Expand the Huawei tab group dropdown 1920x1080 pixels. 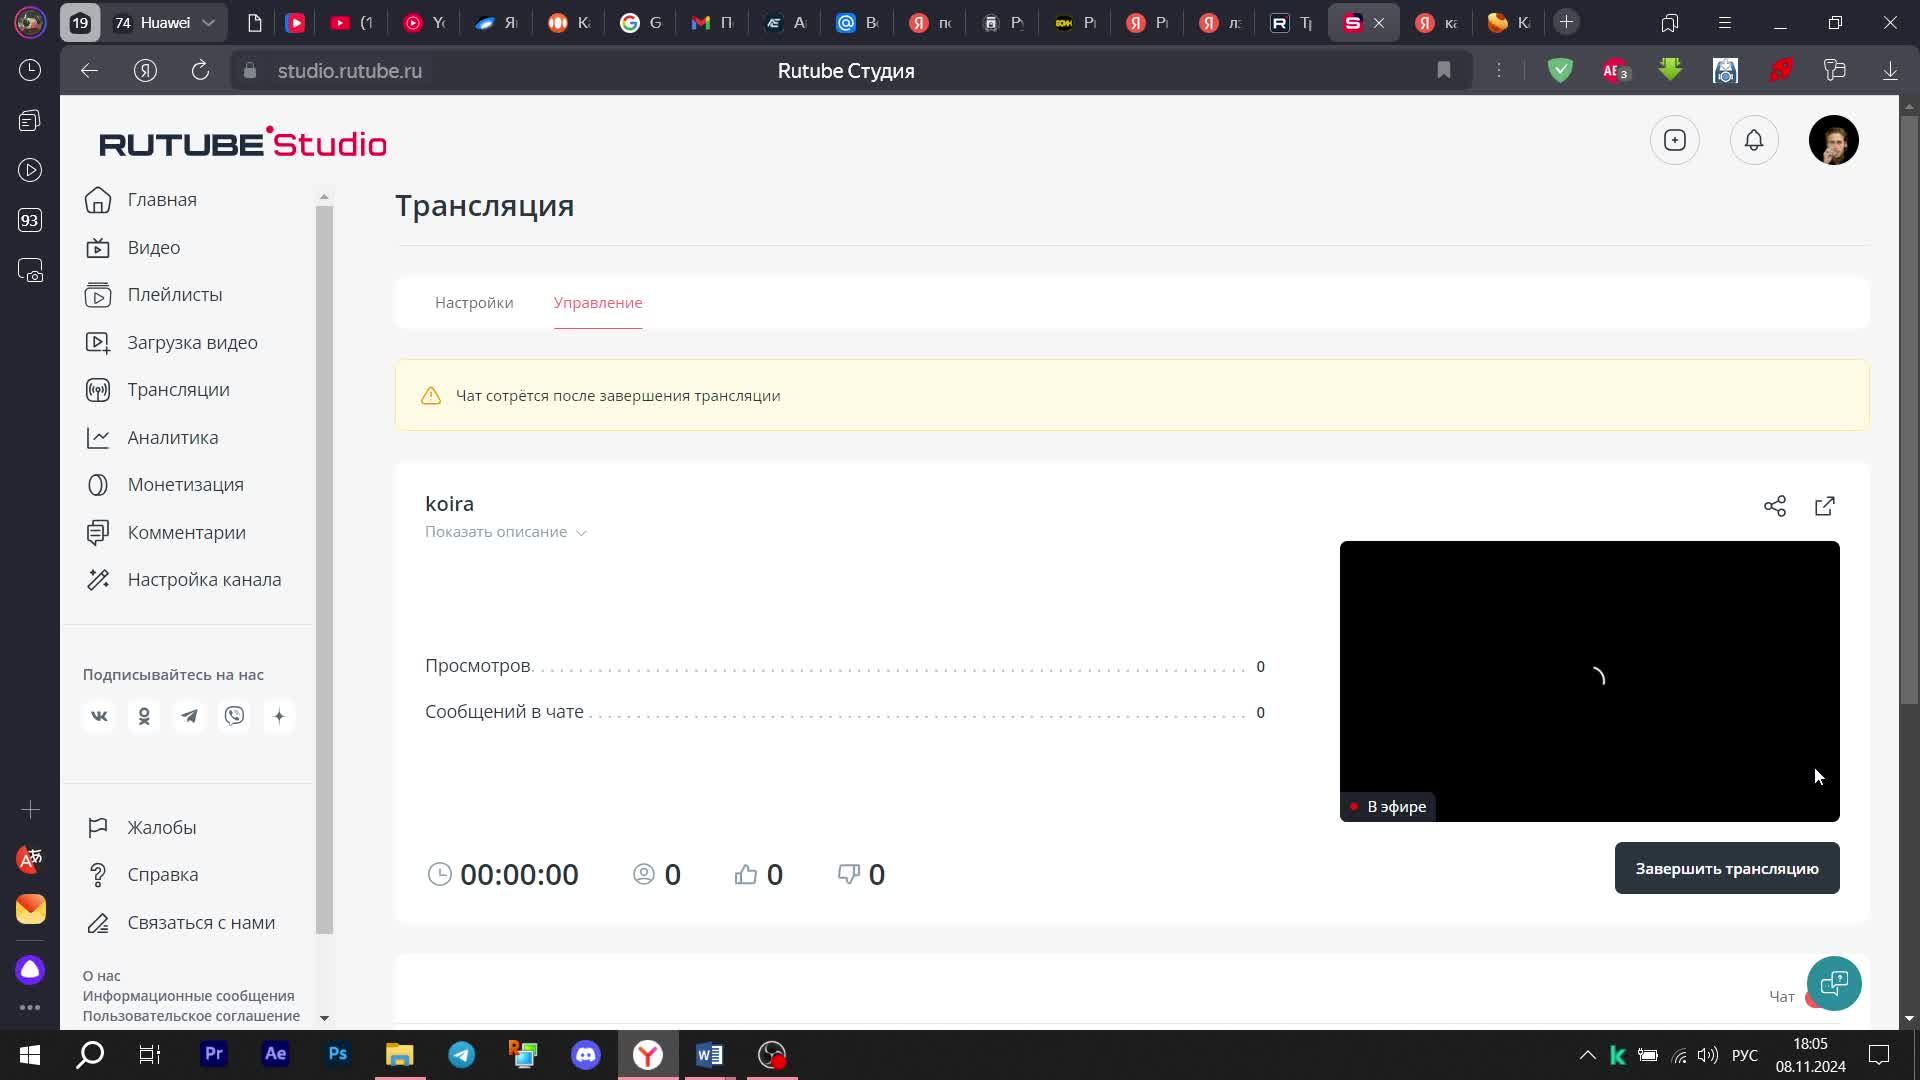click(208, 22)
